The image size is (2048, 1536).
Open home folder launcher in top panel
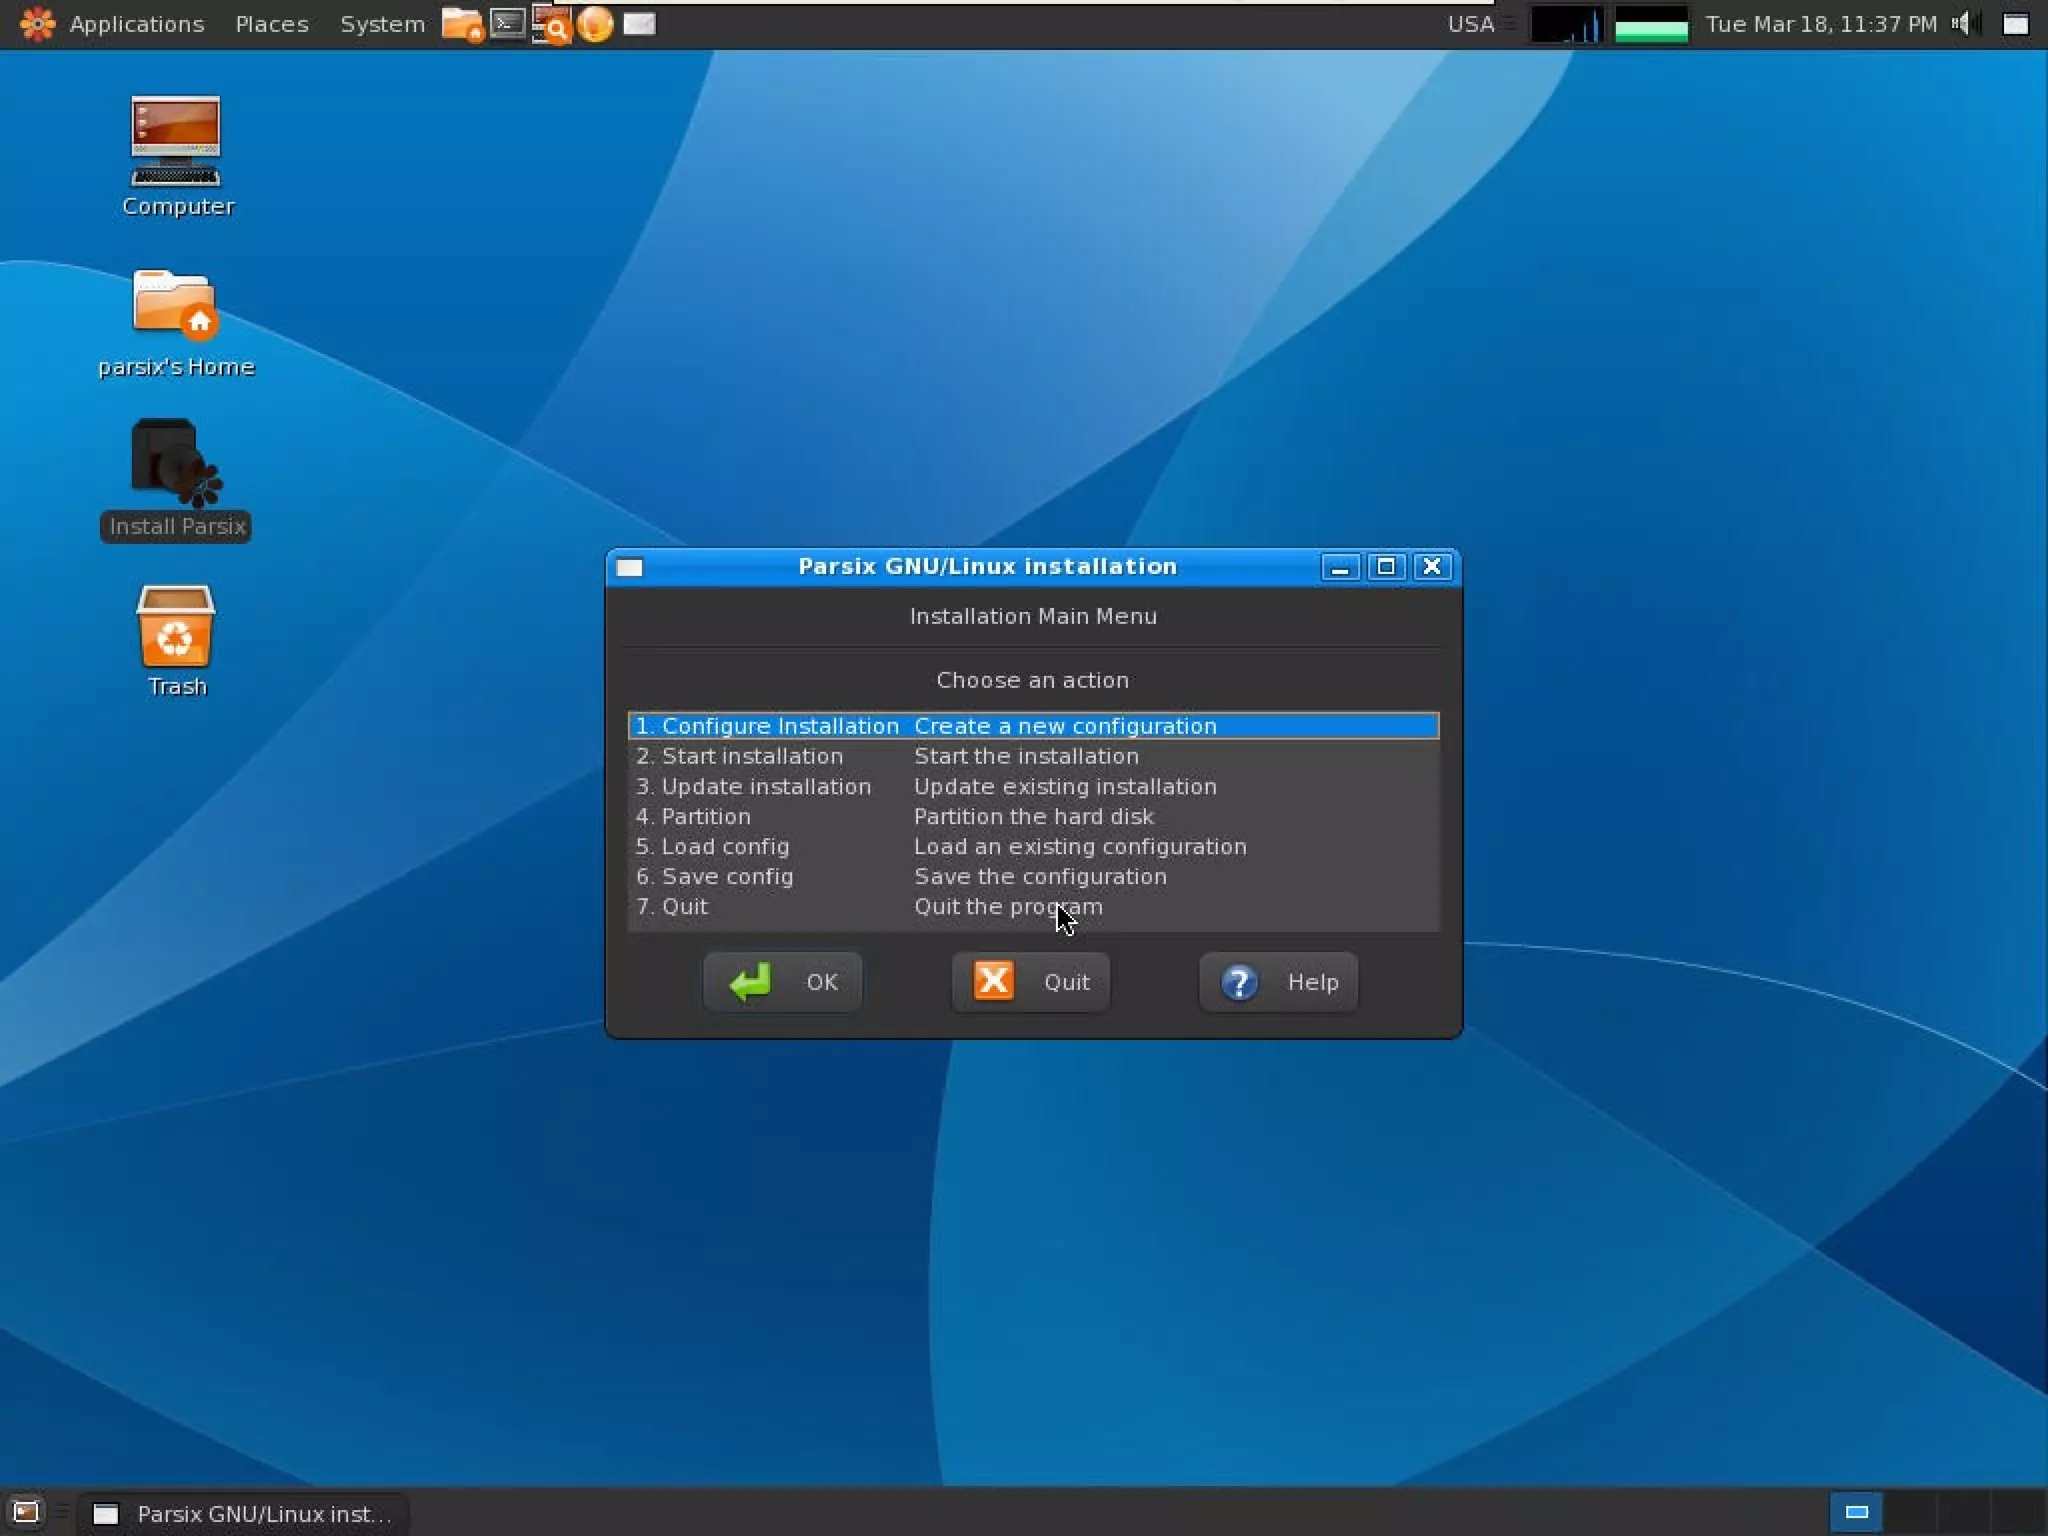[462, 23]
